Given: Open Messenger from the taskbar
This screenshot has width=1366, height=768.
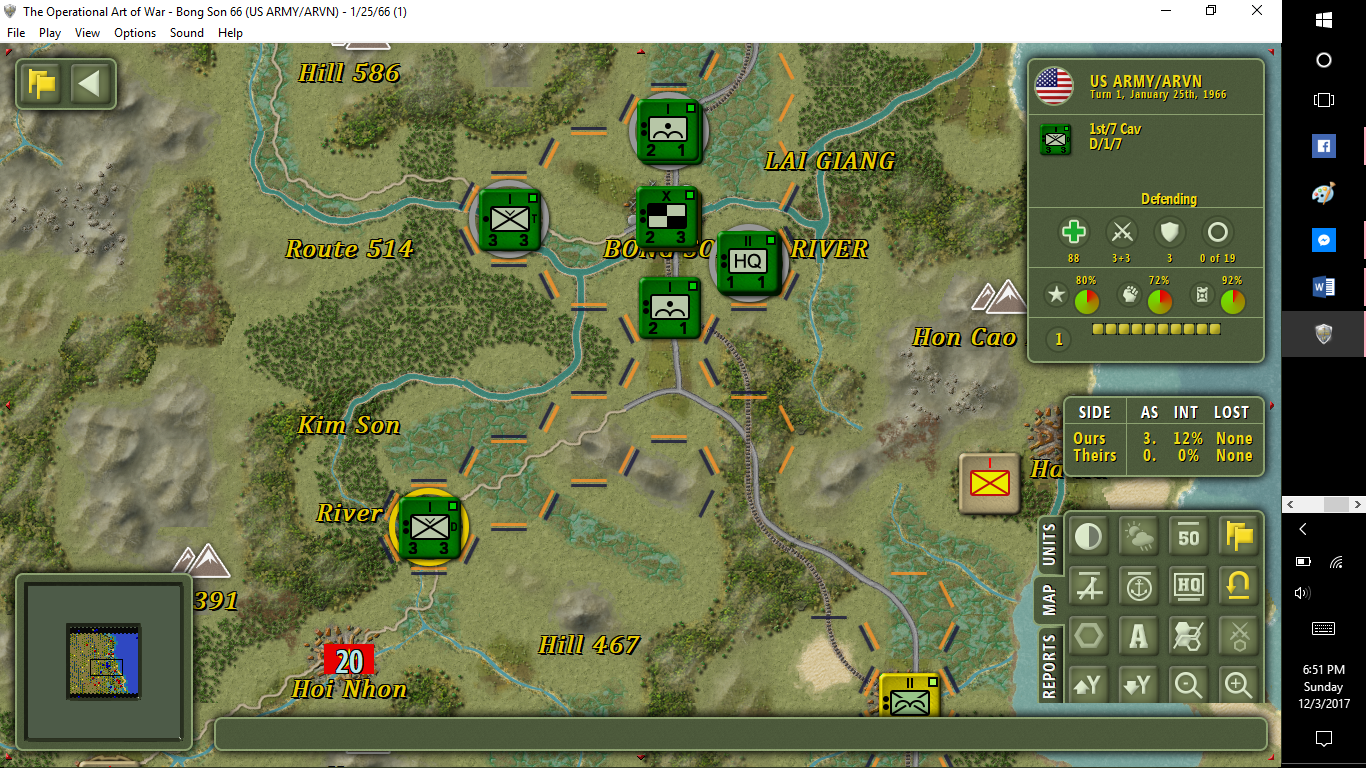Looking at the screenshot, I should (x=1324, y=240).
